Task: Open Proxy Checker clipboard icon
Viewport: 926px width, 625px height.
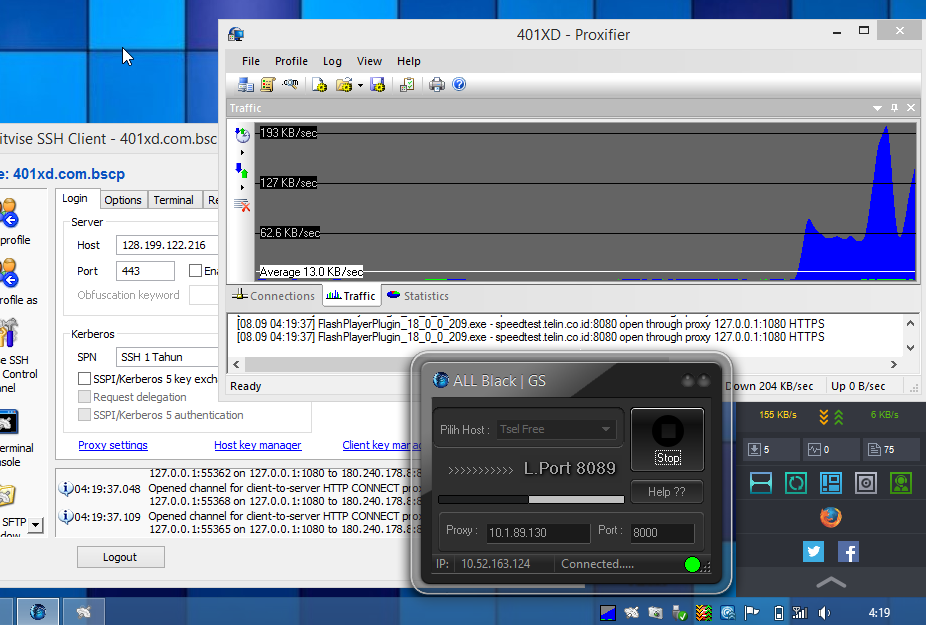Action: tap(407, 84)
